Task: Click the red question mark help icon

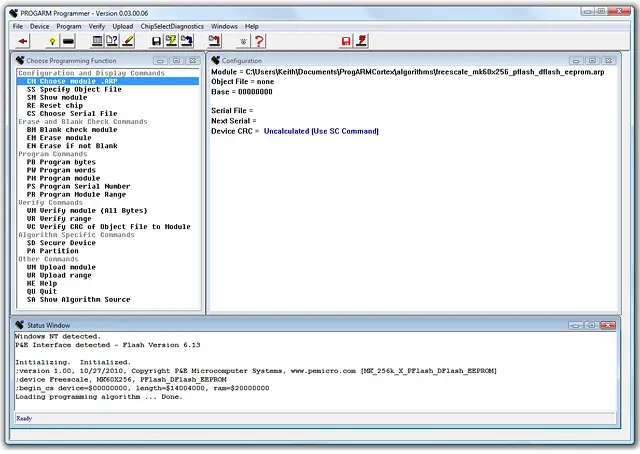Action: [x=259, y=41]
